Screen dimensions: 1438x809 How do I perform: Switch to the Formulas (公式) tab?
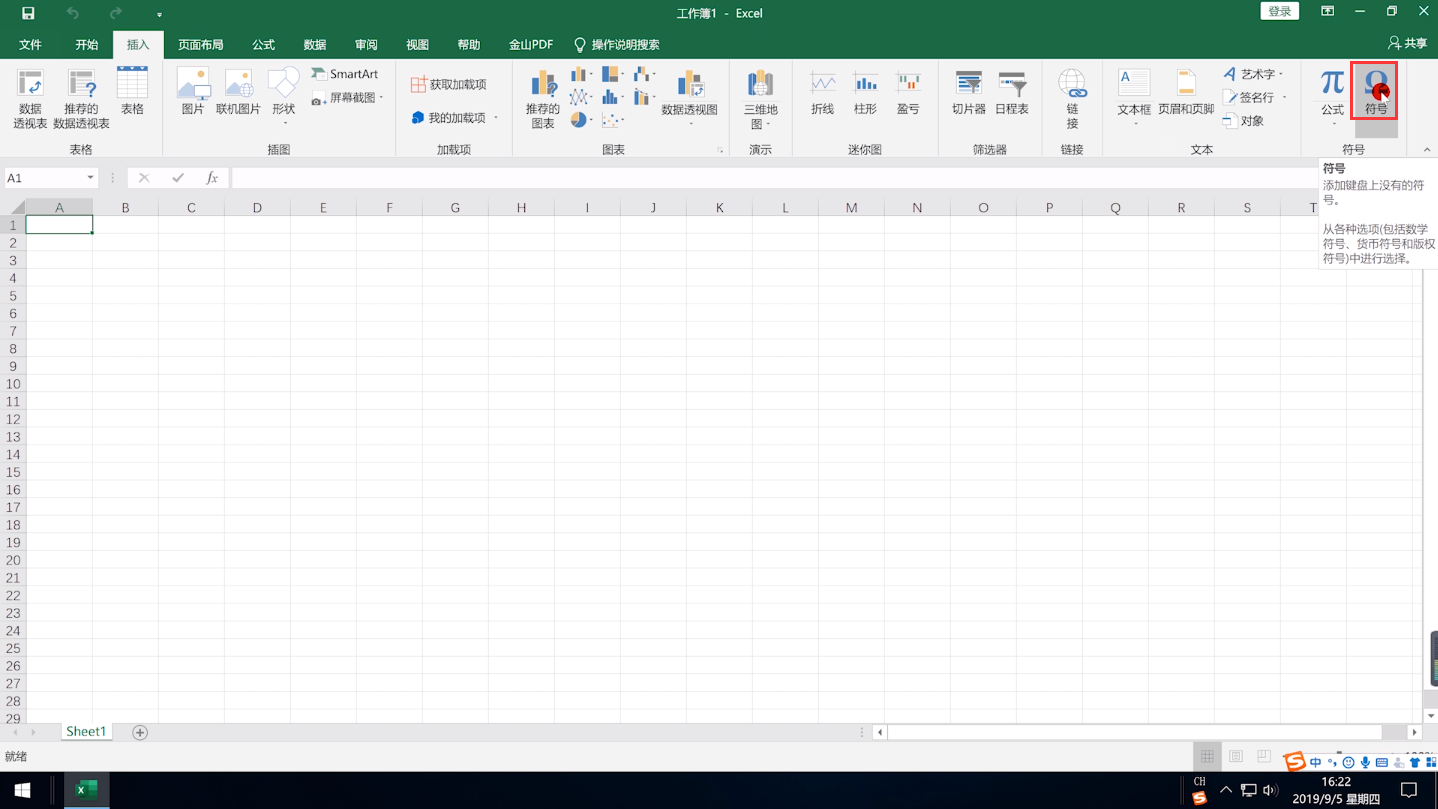point(263,45)
